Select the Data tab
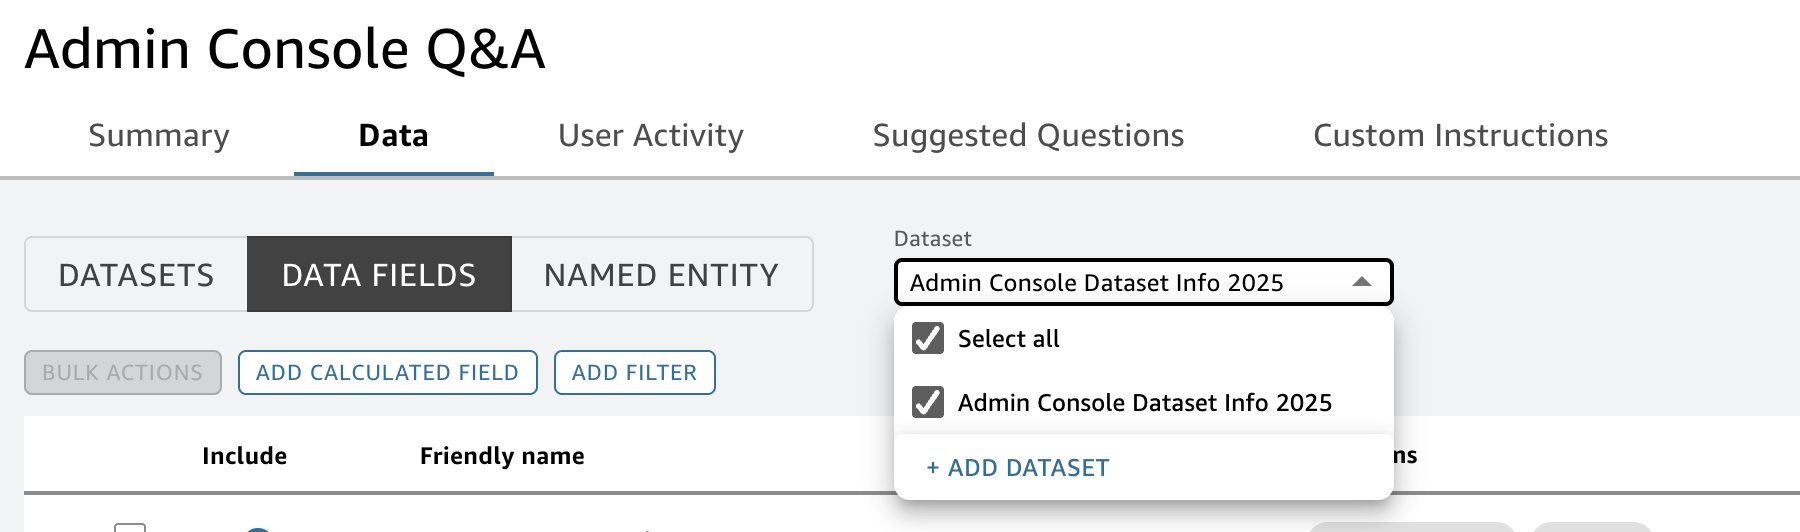This screenshot has width=1800, height=532. click(393, 136)
